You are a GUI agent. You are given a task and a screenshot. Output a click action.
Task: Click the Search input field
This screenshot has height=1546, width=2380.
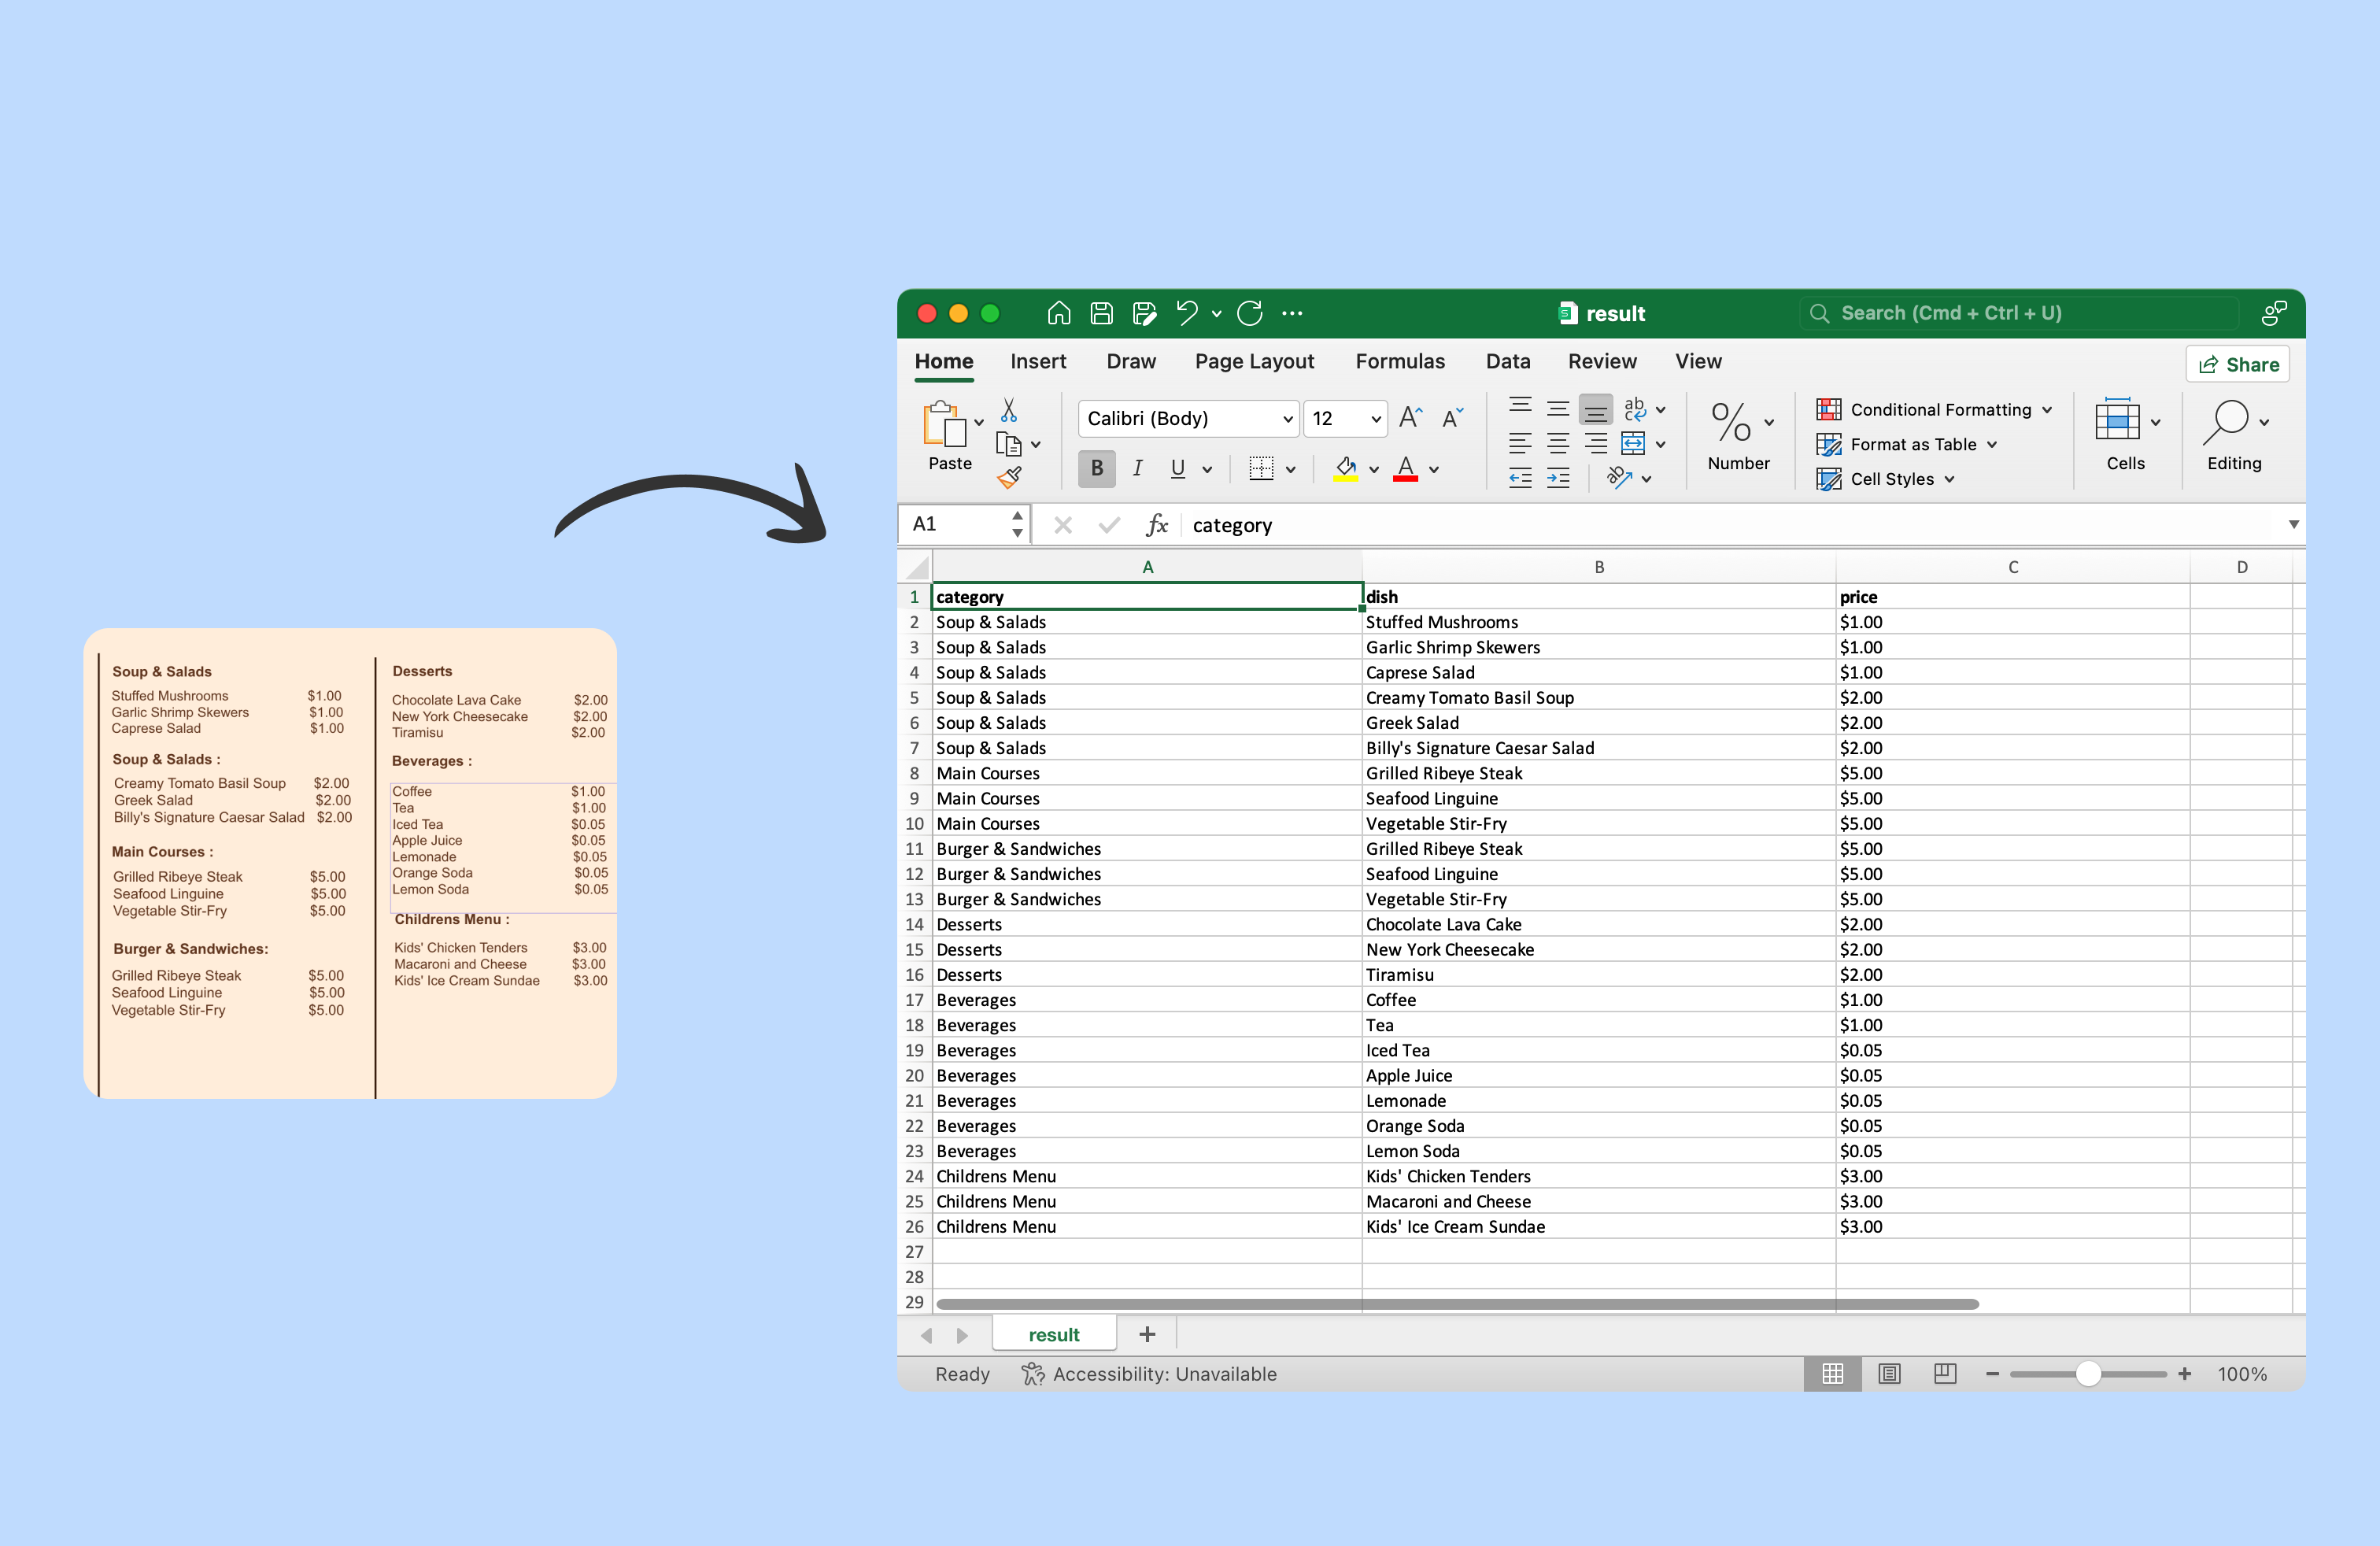coord(2020,313)
